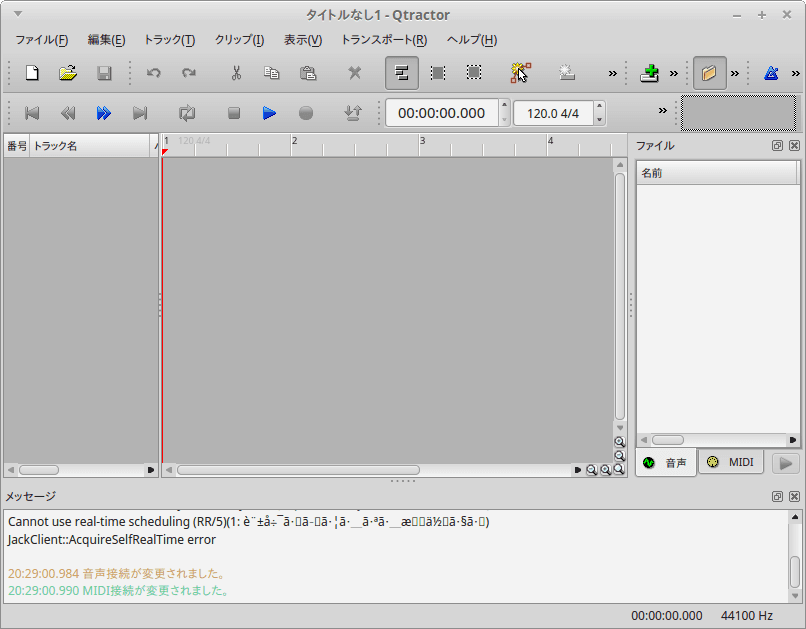This screenshot has height=629, width=806.
Task: Expand hidden view toolbar items
Action: tap(735, 73)
